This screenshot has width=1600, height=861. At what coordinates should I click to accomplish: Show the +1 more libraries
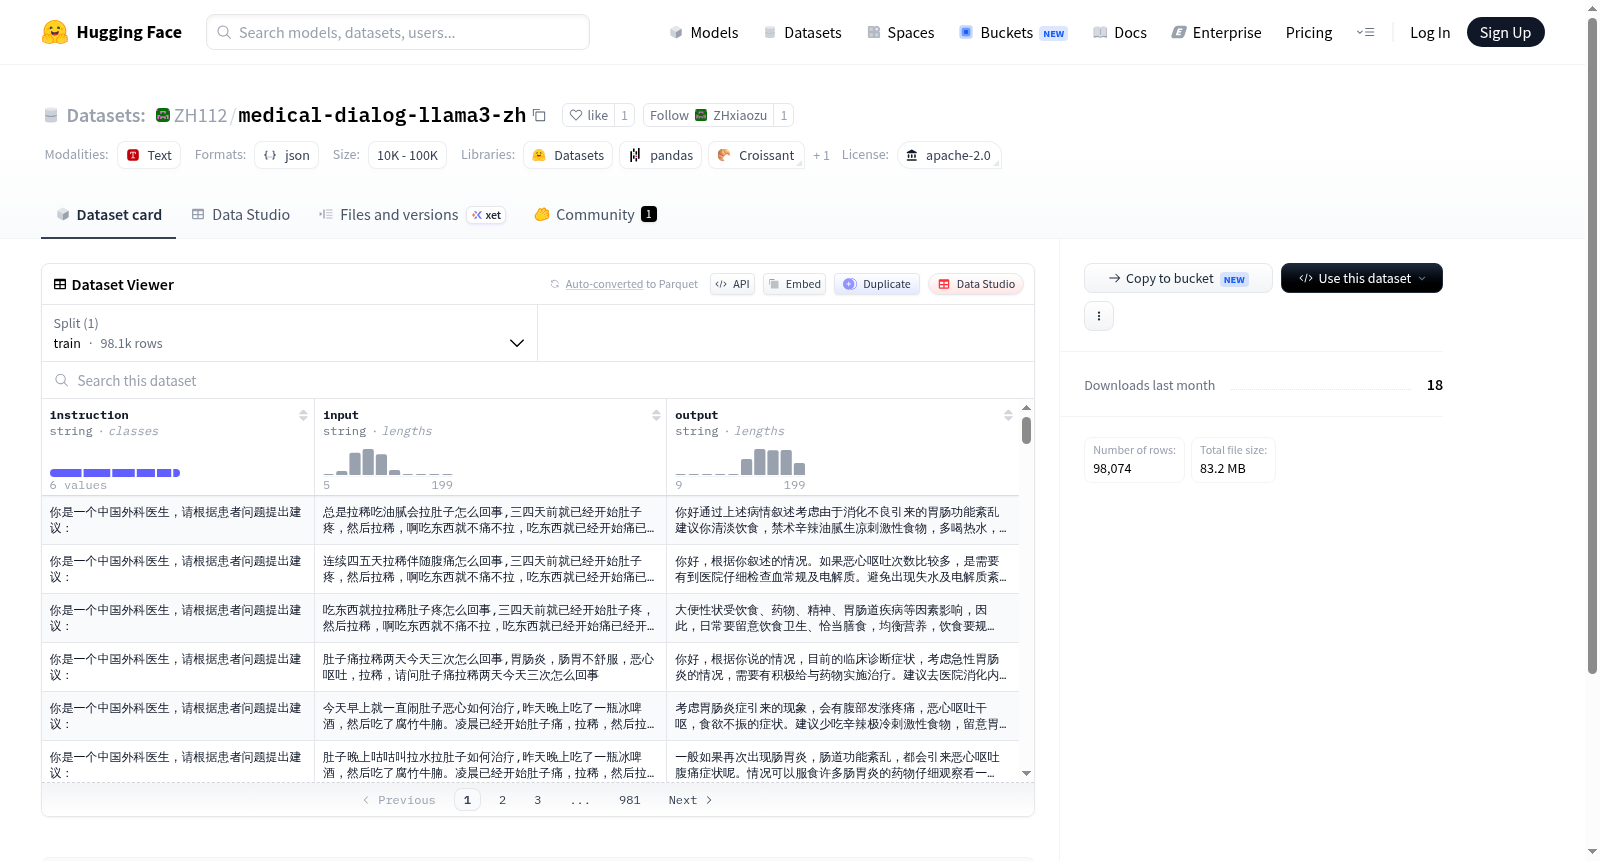click(821, 155)
